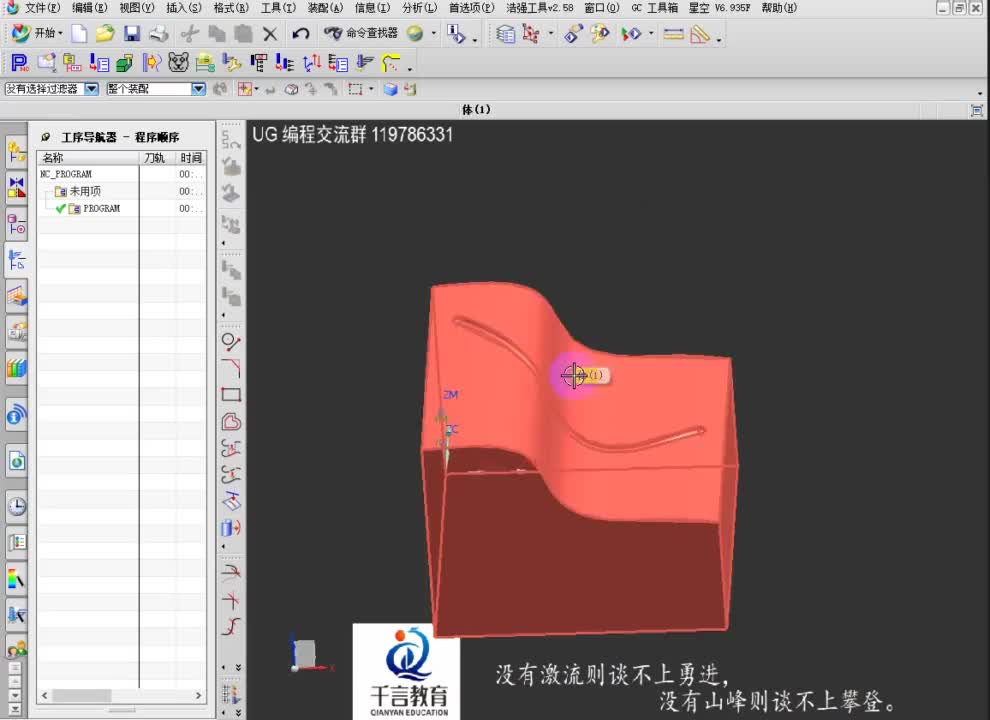990x720 pixels.
Task: Click the navigator horizontal scrollbar thumb
Action: click(x=81, y=695)
